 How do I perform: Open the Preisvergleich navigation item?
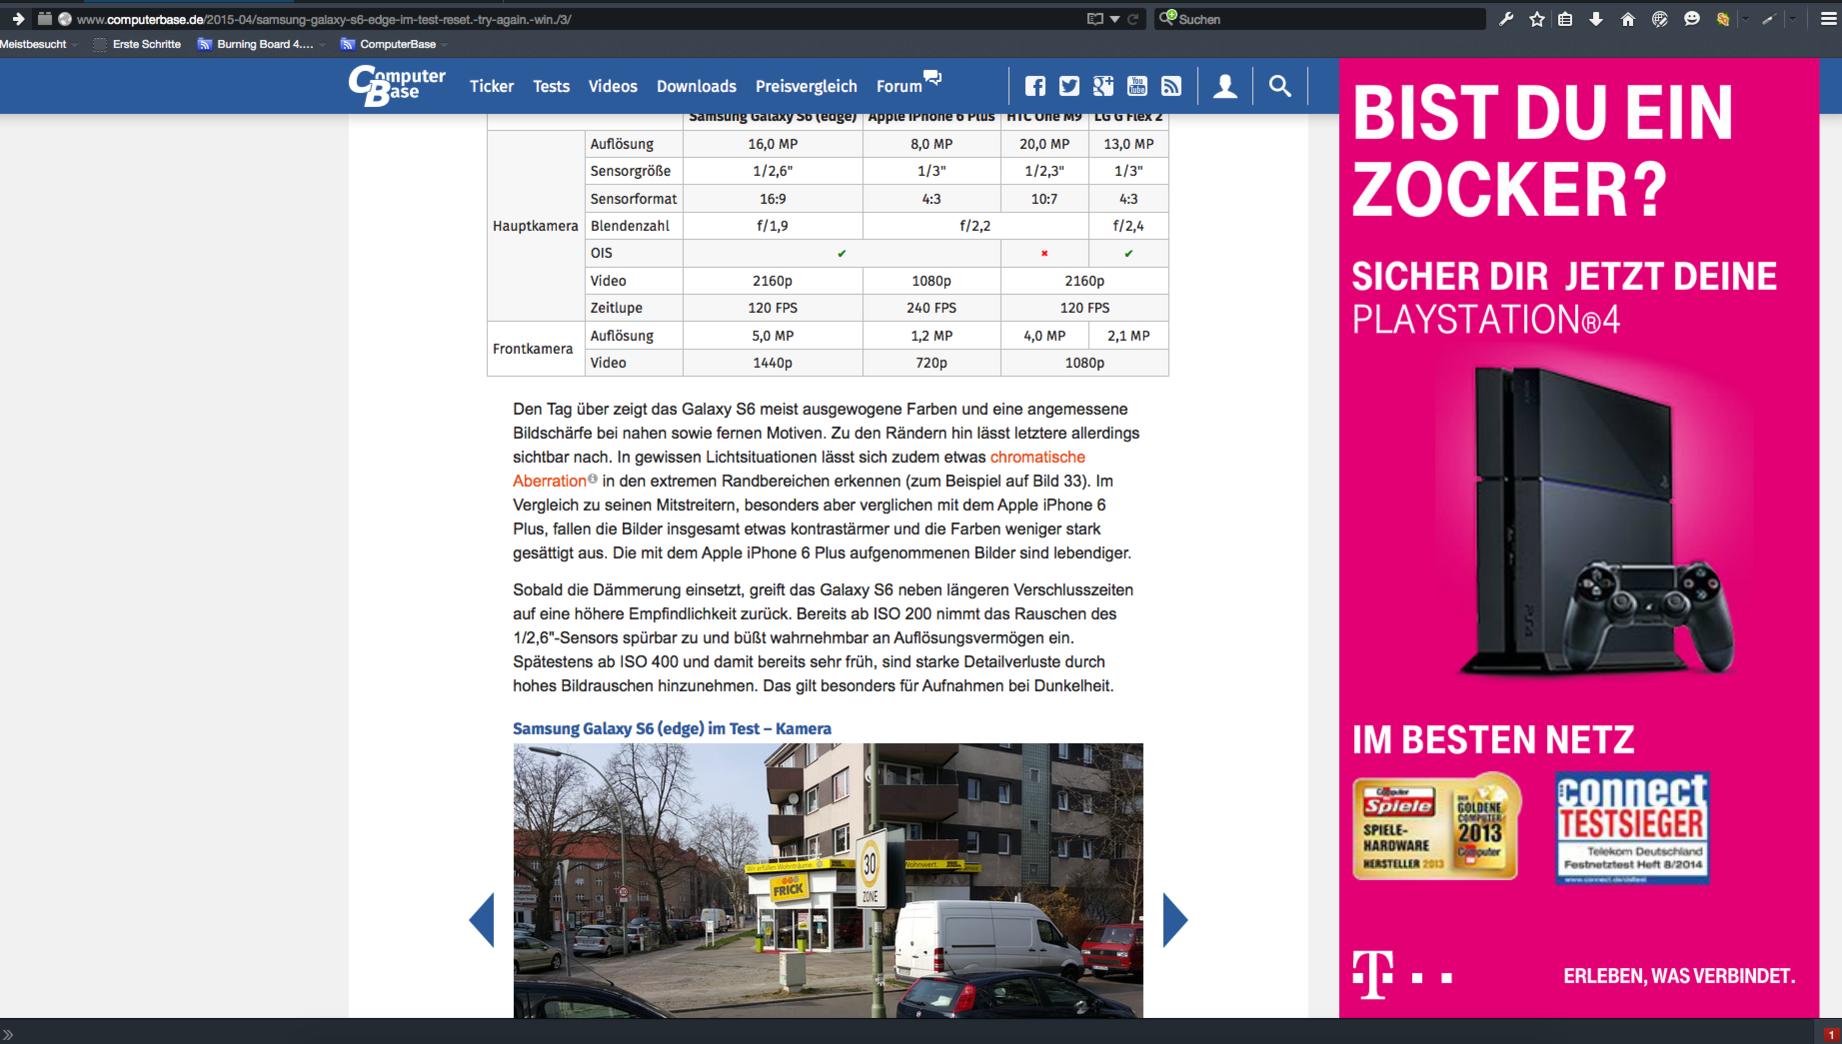806,86
